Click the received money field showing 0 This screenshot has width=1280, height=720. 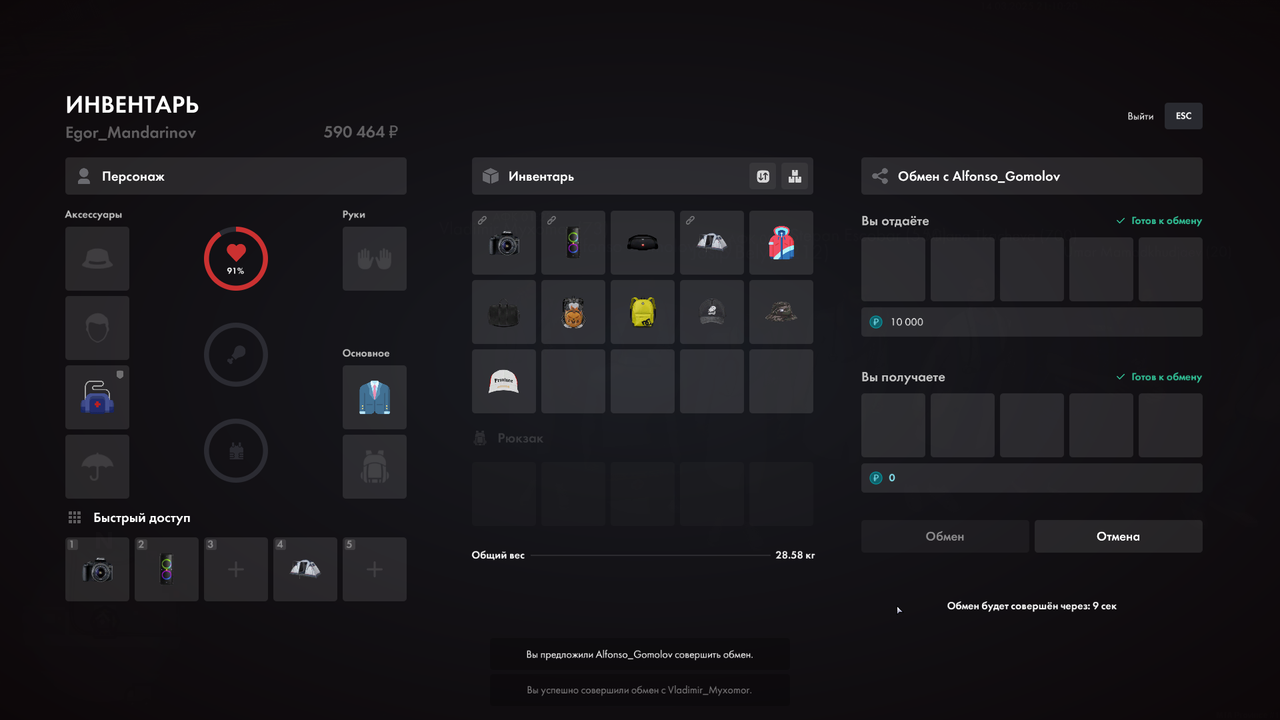pos(1032,478)
